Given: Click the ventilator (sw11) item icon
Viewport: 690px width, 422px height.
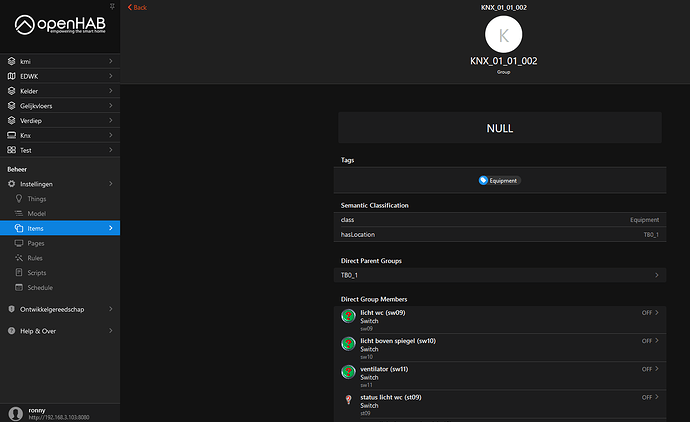Looking at the screenshot, I should [348, 372].
